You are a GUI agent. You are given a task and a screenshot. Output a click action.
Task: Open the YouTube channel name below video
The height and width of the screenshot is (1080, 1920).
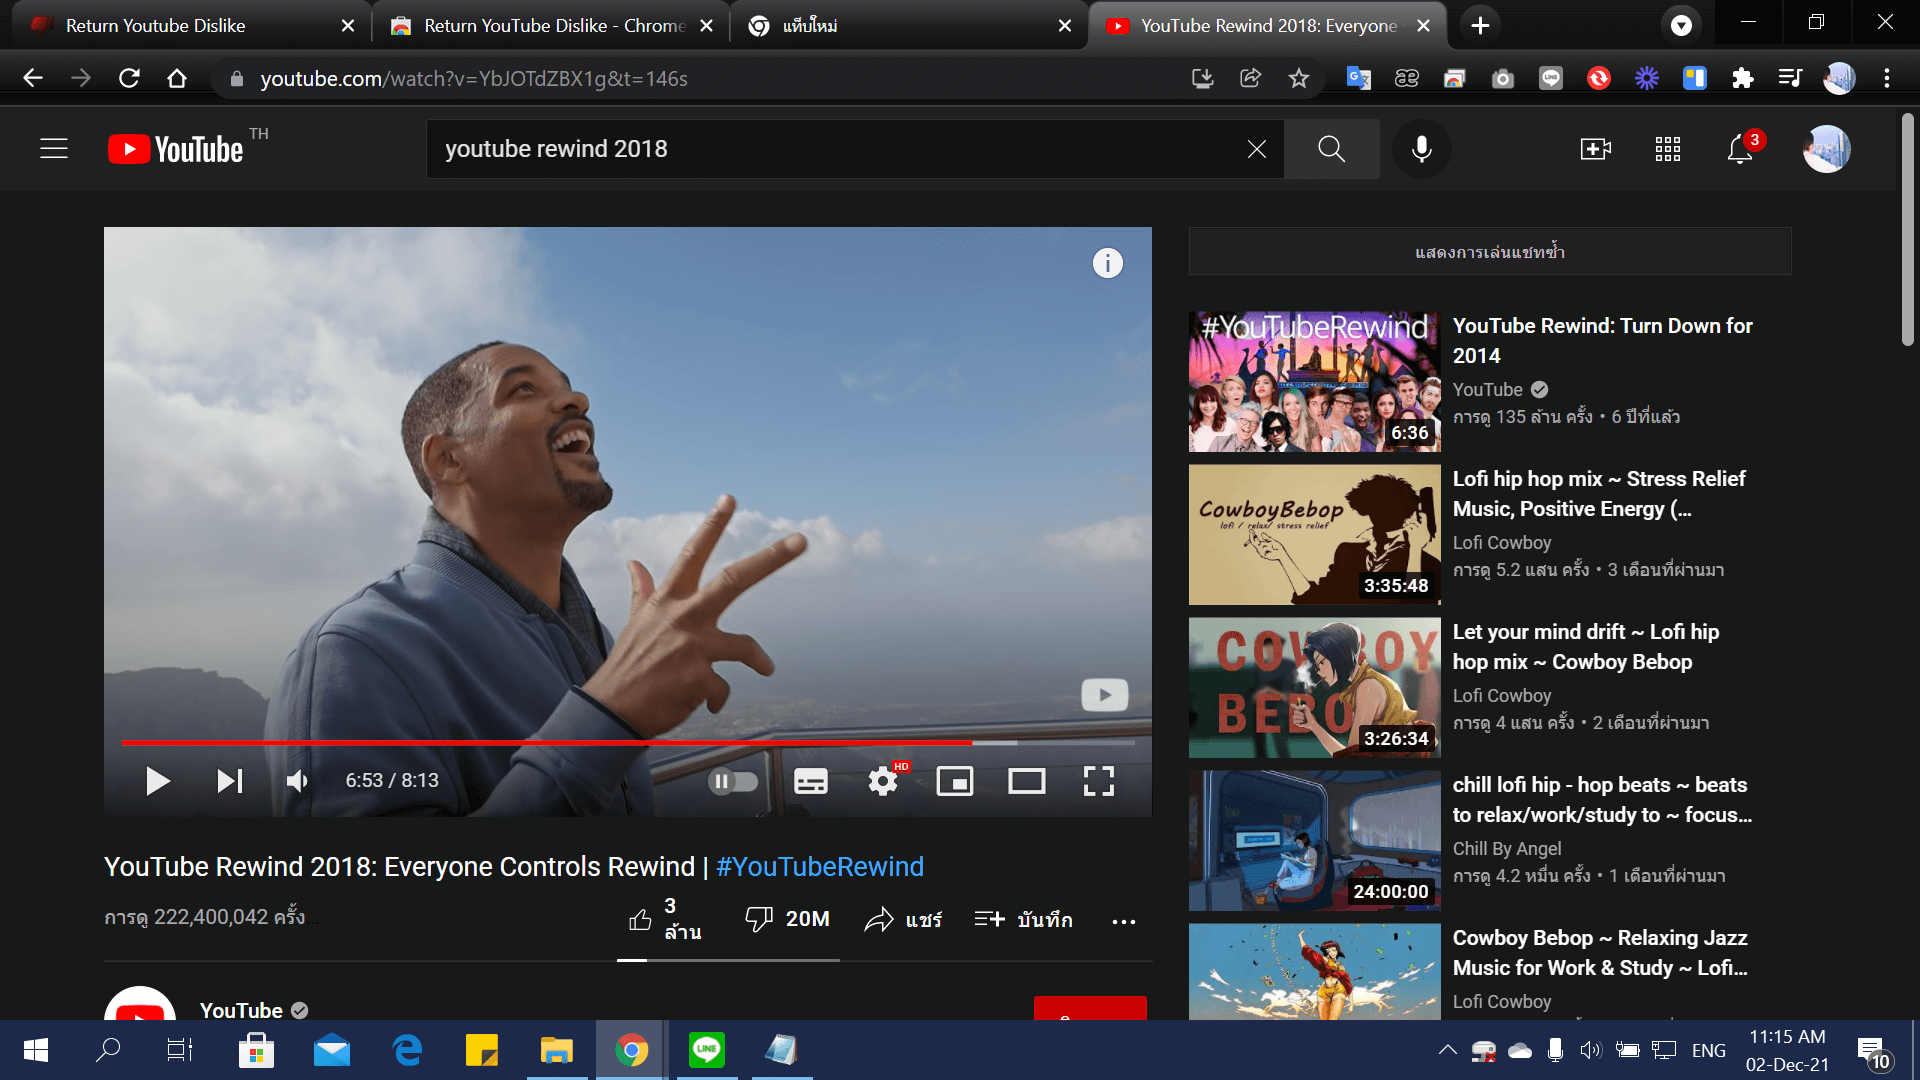pyautogui.click(x=241, y=1011)
